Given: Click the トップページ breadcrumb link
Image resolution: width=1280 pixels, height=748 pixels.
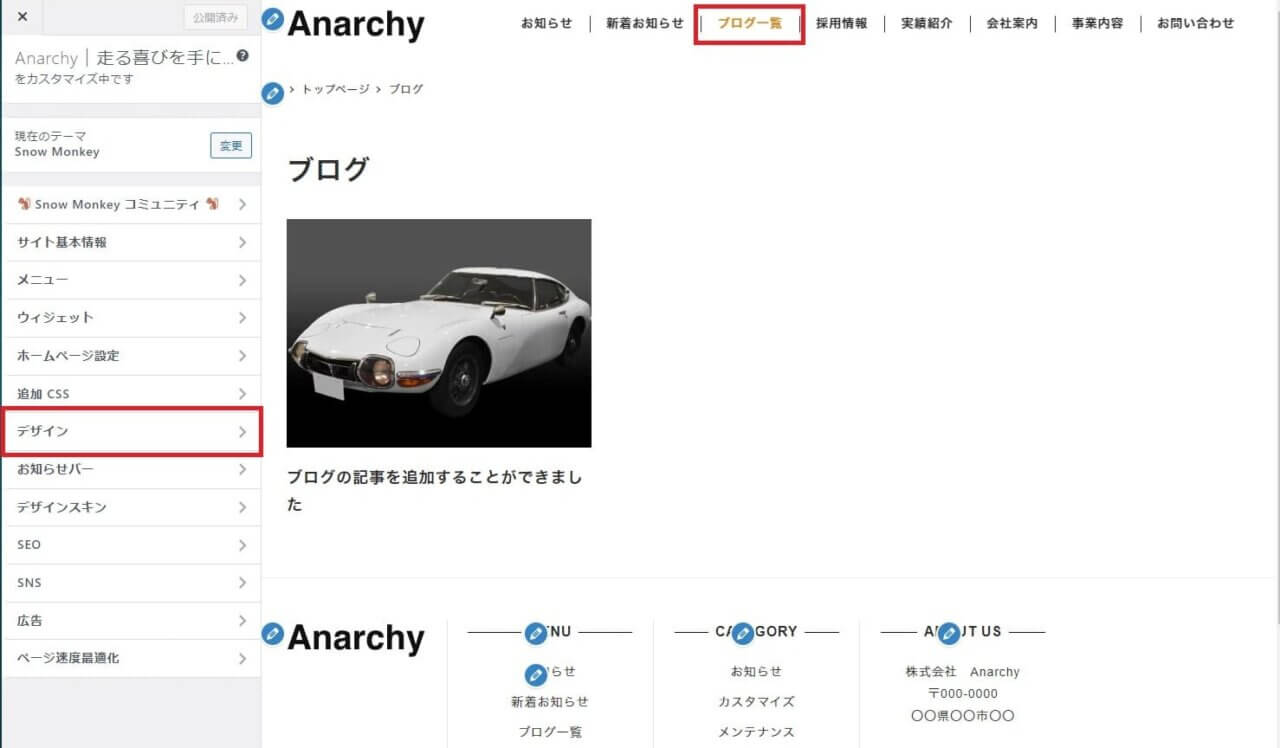Looking at the screenshot, I should click(336, 89).
